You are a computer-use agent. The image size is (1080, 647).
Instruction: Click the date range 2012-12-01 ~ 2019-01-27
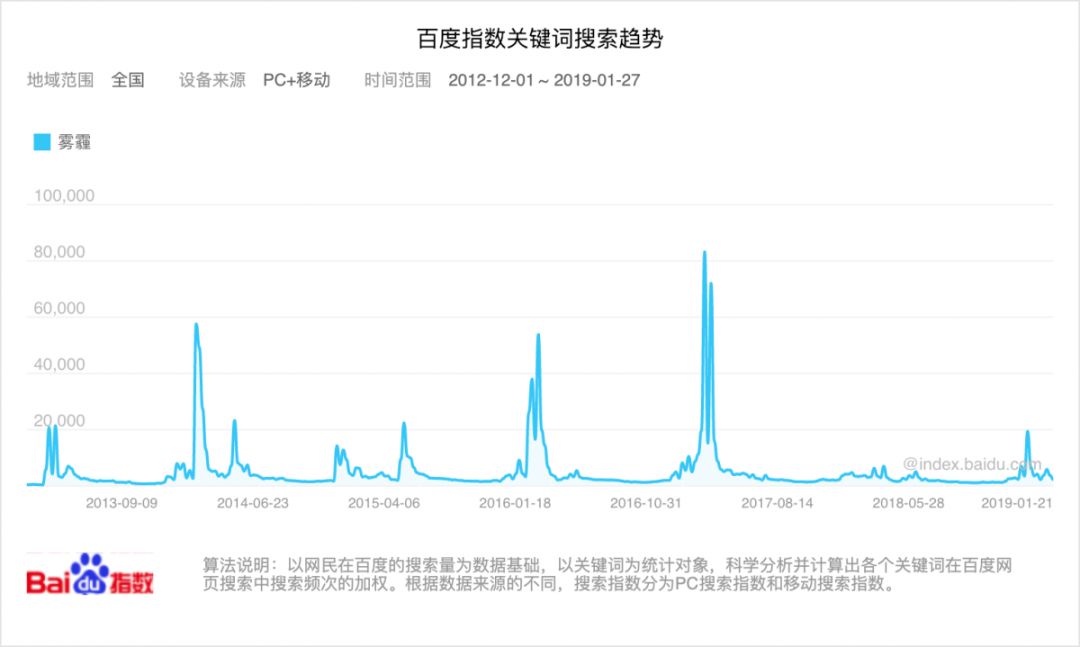tap(544, 80)
